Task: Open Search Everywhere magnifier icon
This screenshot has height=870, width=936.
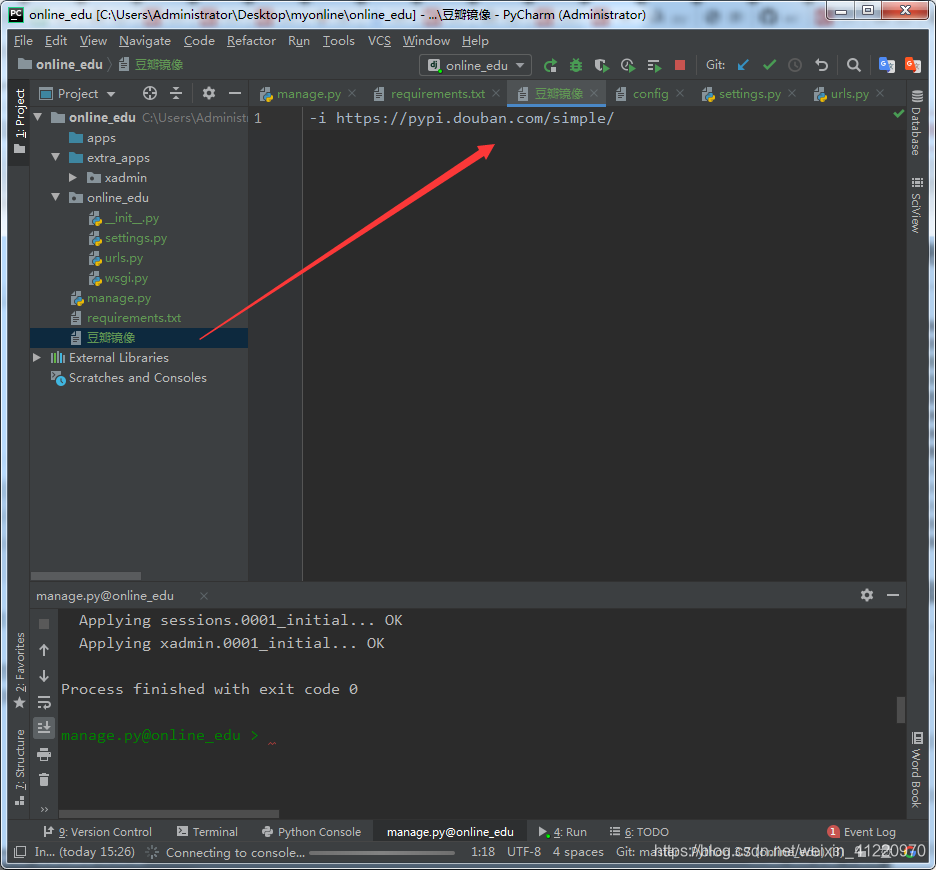Action: tap(854, 65)
